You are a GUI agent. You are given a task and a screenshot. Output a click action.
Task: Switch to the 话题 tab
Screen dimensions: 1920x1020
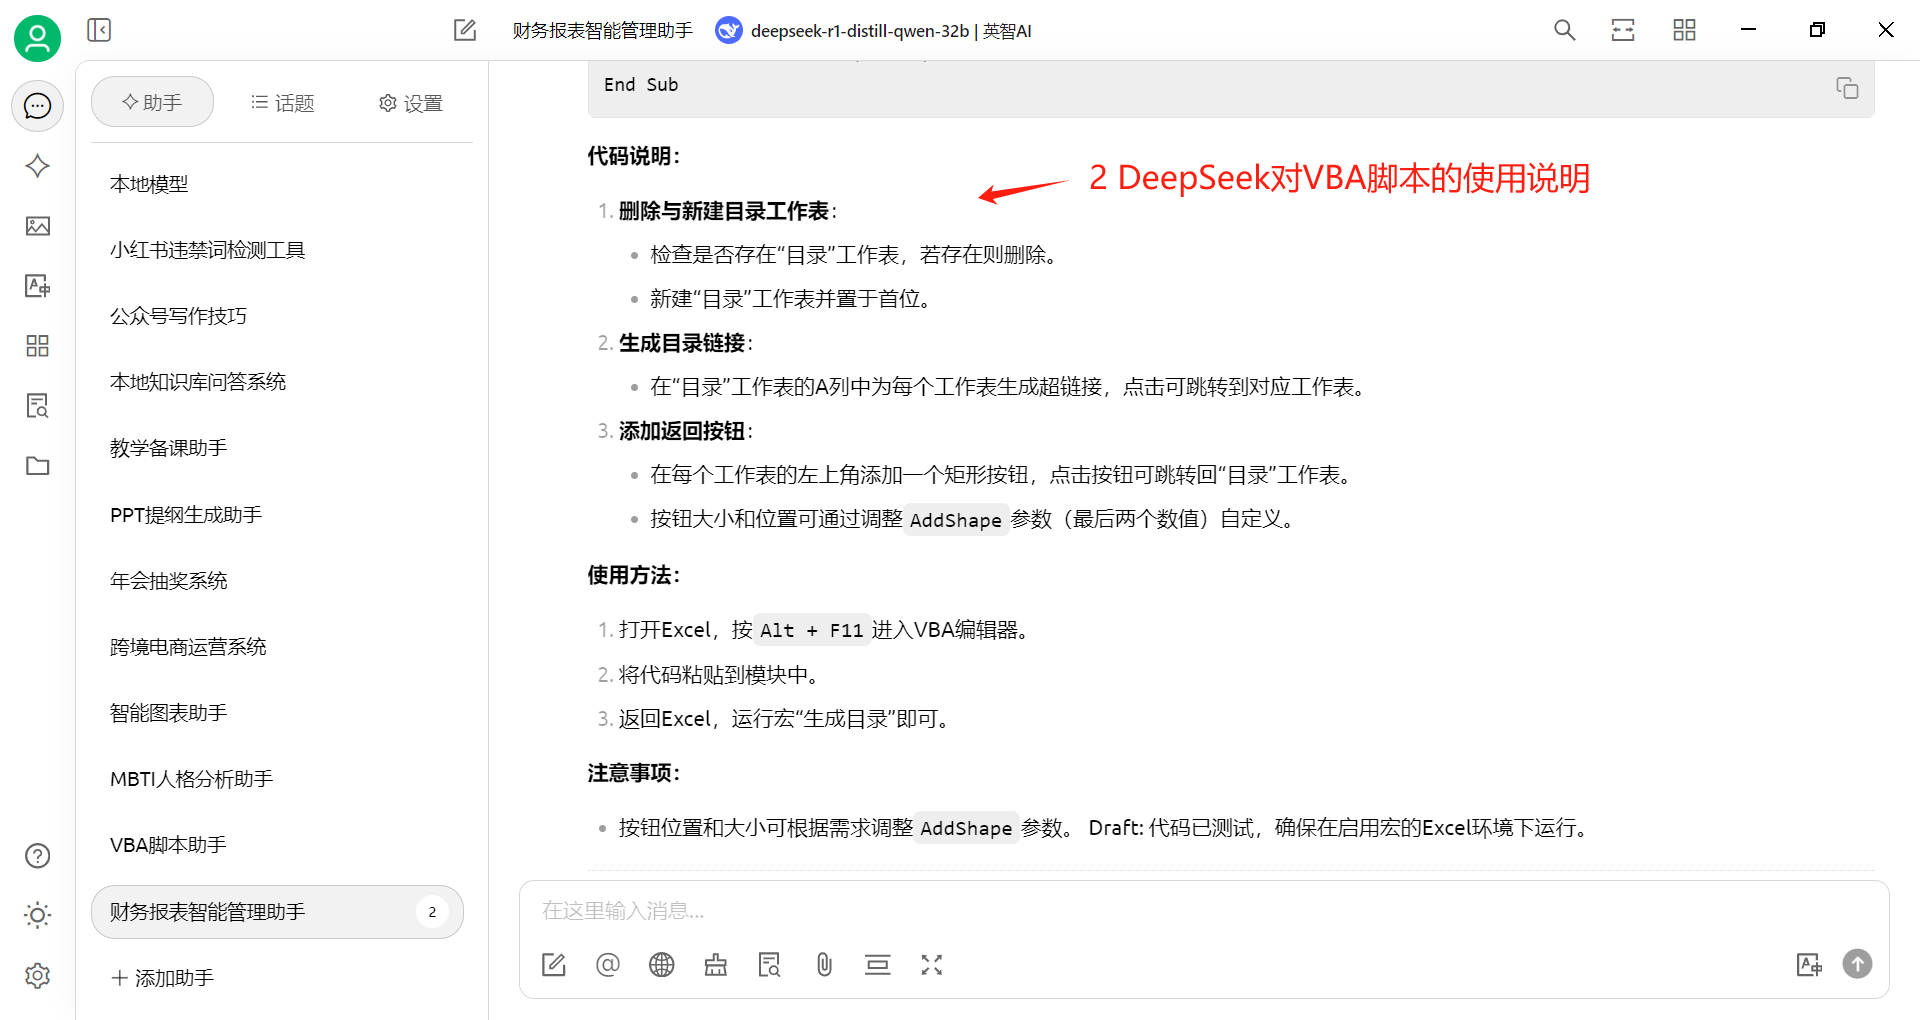(283, 103)
